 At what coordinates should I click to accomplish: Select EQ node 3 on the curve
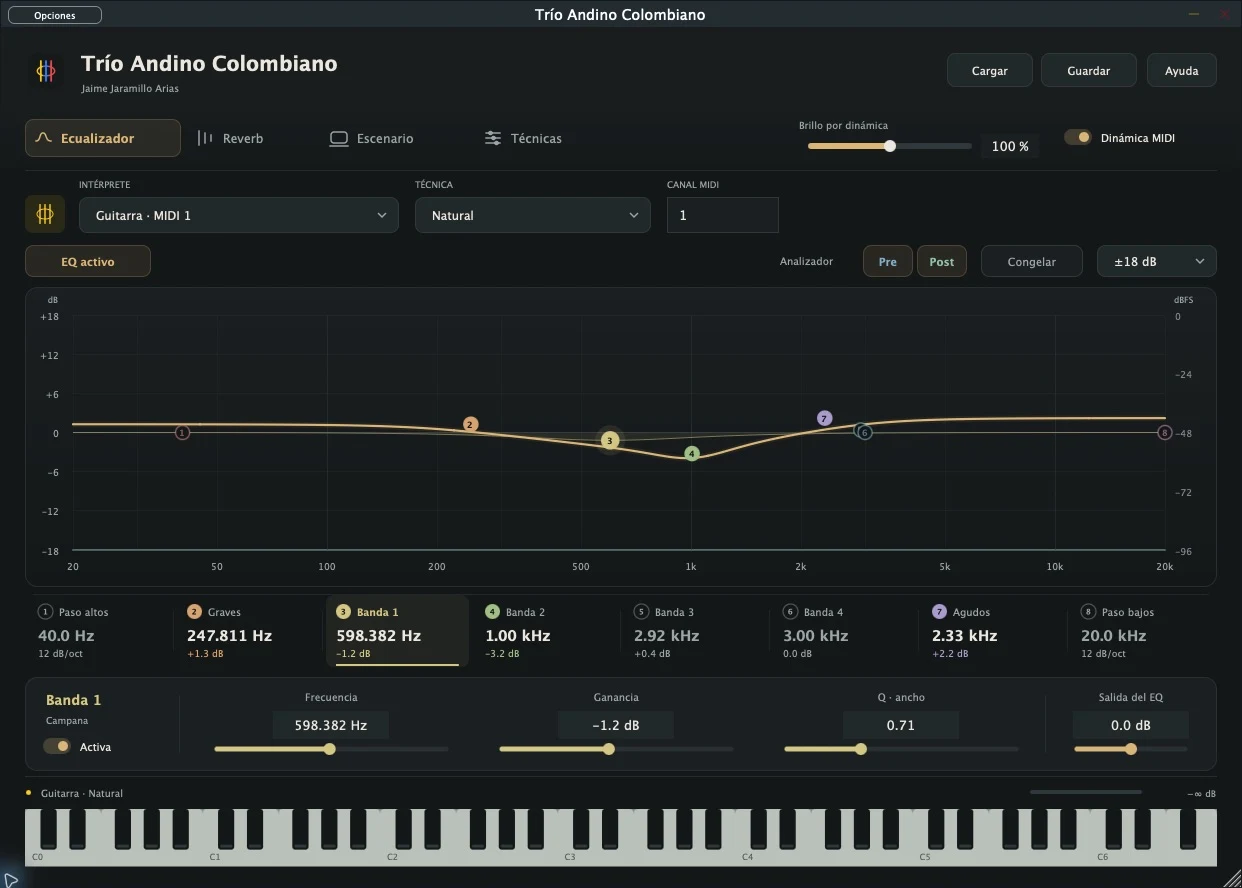point(610,440)
